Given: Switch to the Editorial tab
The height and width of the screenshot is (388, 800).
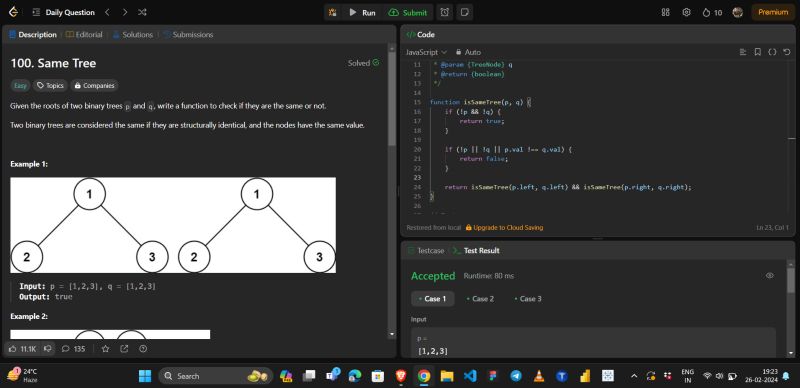Looking at the screenshot, I should (84, 35).
